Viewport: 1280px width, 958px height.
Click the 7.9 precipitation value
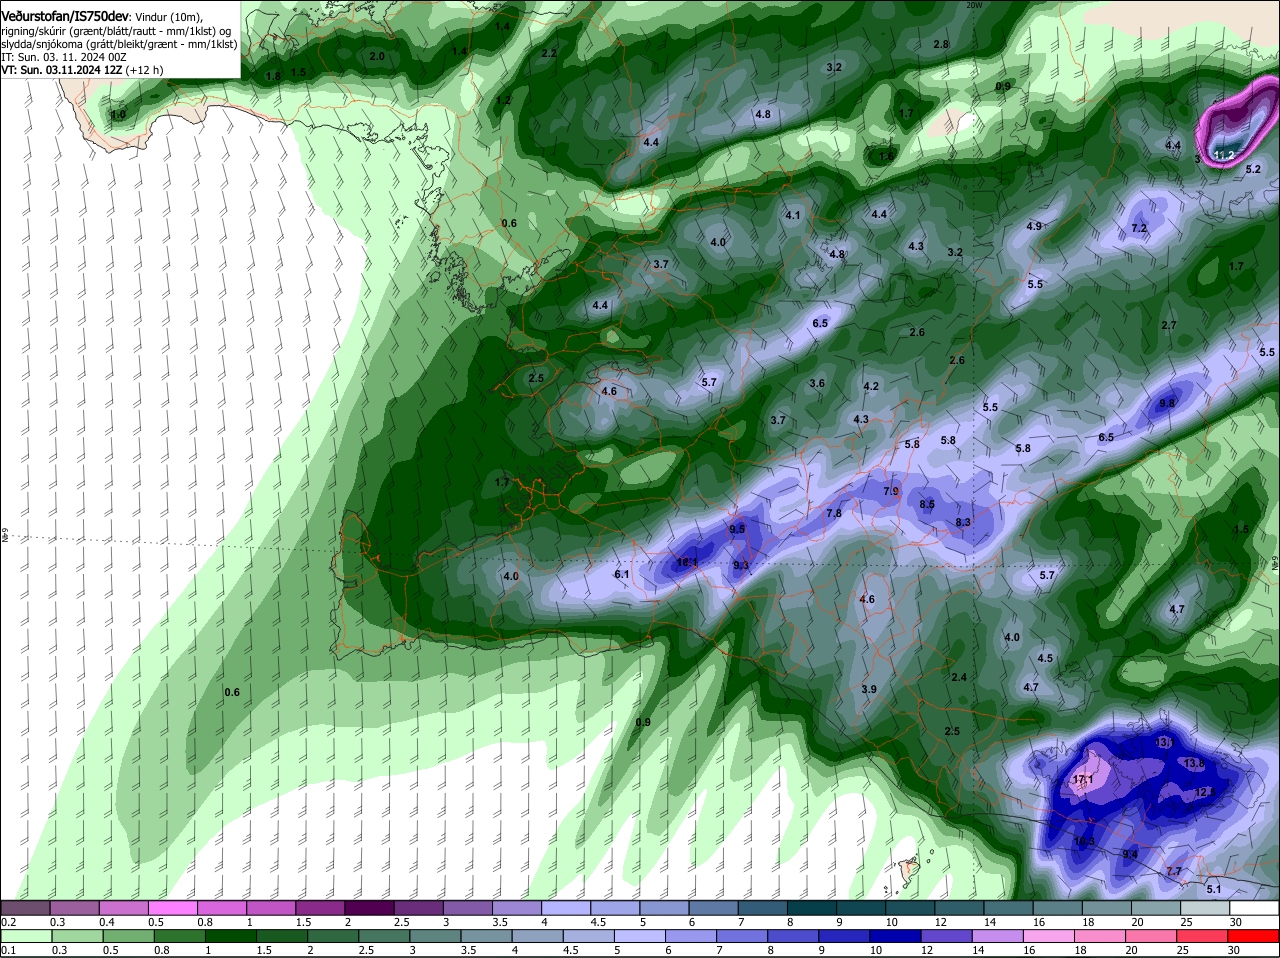[x=892, y=491]
